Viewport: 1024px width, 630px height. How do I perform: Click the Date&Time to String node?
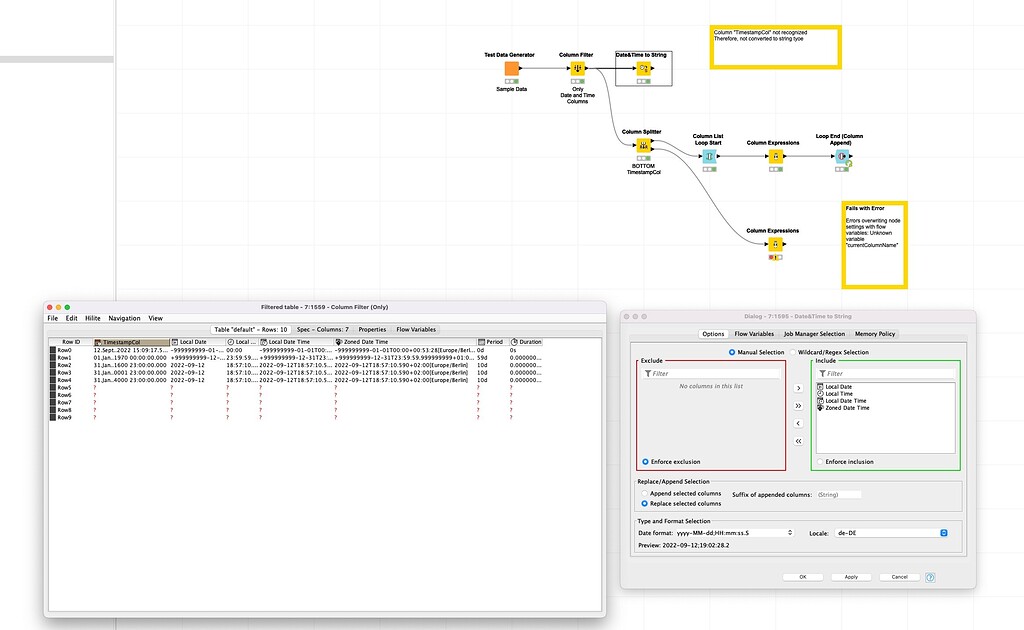[645, 68]
